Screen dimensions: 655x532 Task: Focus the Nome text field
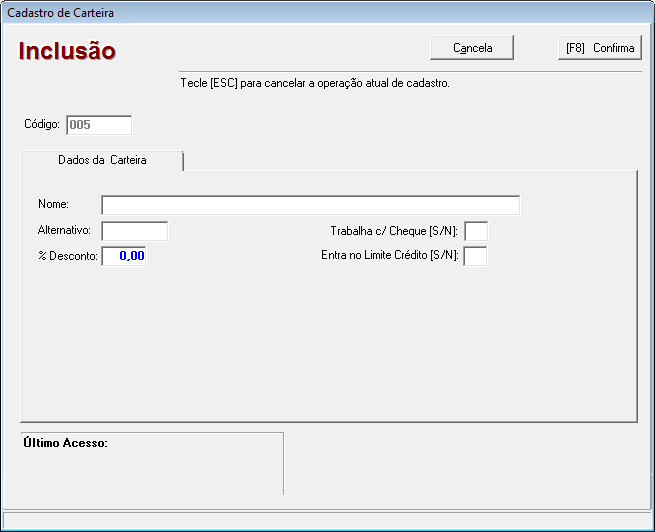(x=310, y=205)
